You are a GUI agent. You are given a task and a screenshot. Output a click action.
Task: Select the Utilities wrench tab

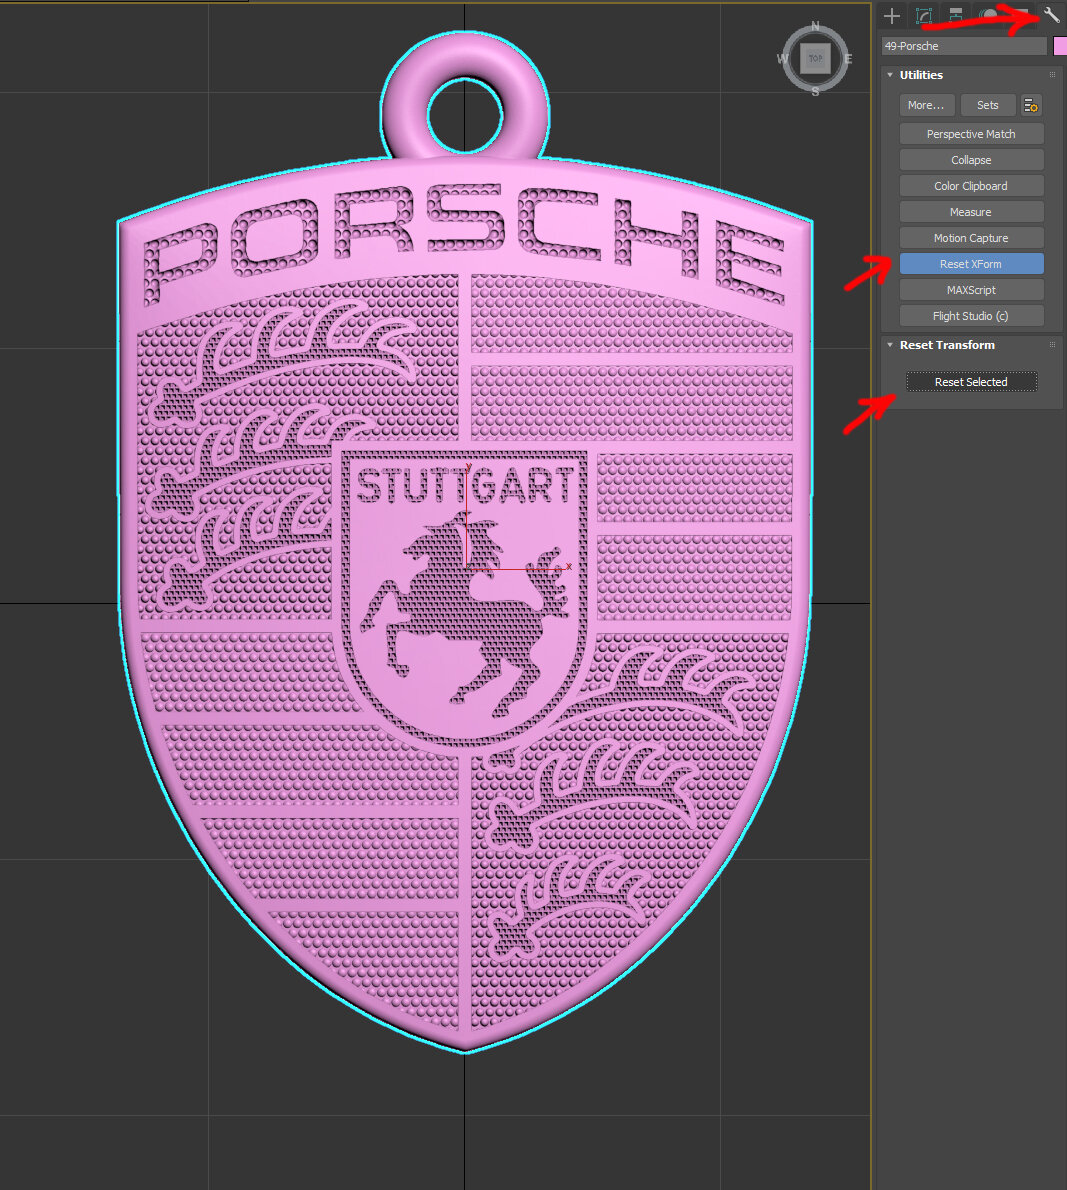(x=1051, y=14)
